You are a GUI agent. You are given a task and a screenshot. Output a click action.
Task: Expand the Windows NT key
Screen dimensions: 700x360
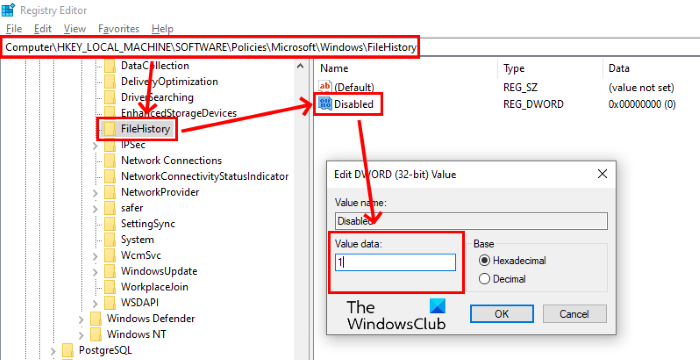81,335
